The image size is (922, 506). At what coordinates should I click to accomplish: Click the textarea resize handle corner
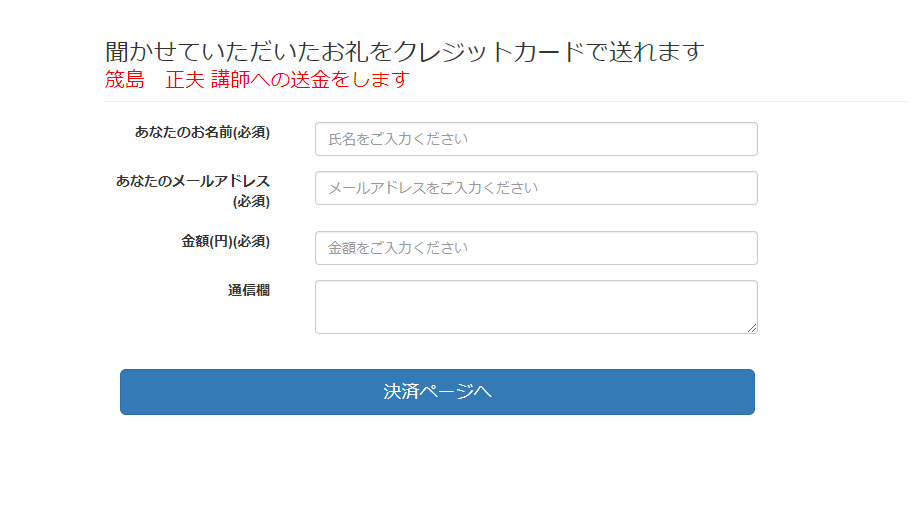coord(751,327)
